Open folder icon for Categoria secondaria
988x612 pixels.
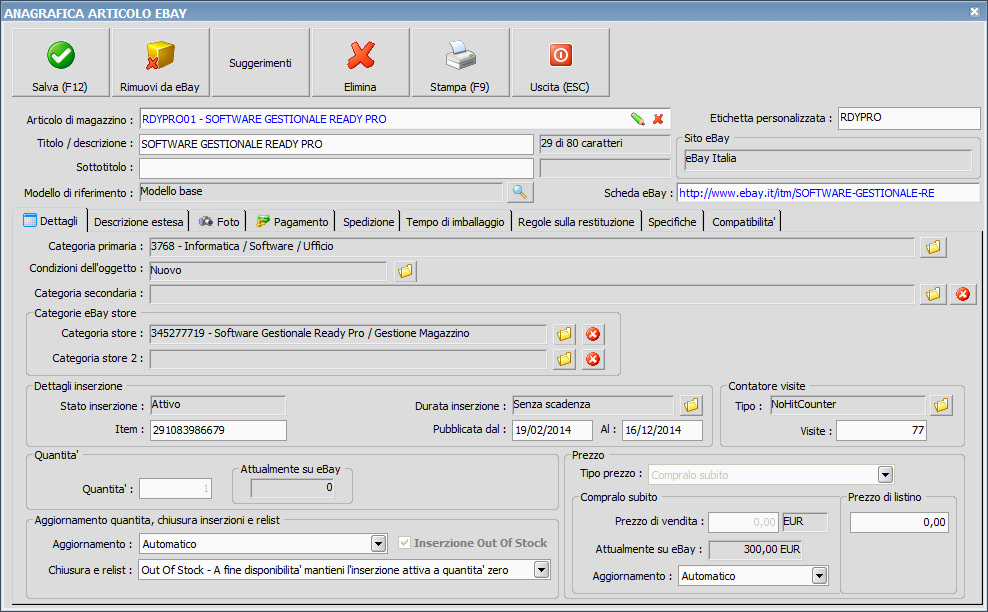933,294
